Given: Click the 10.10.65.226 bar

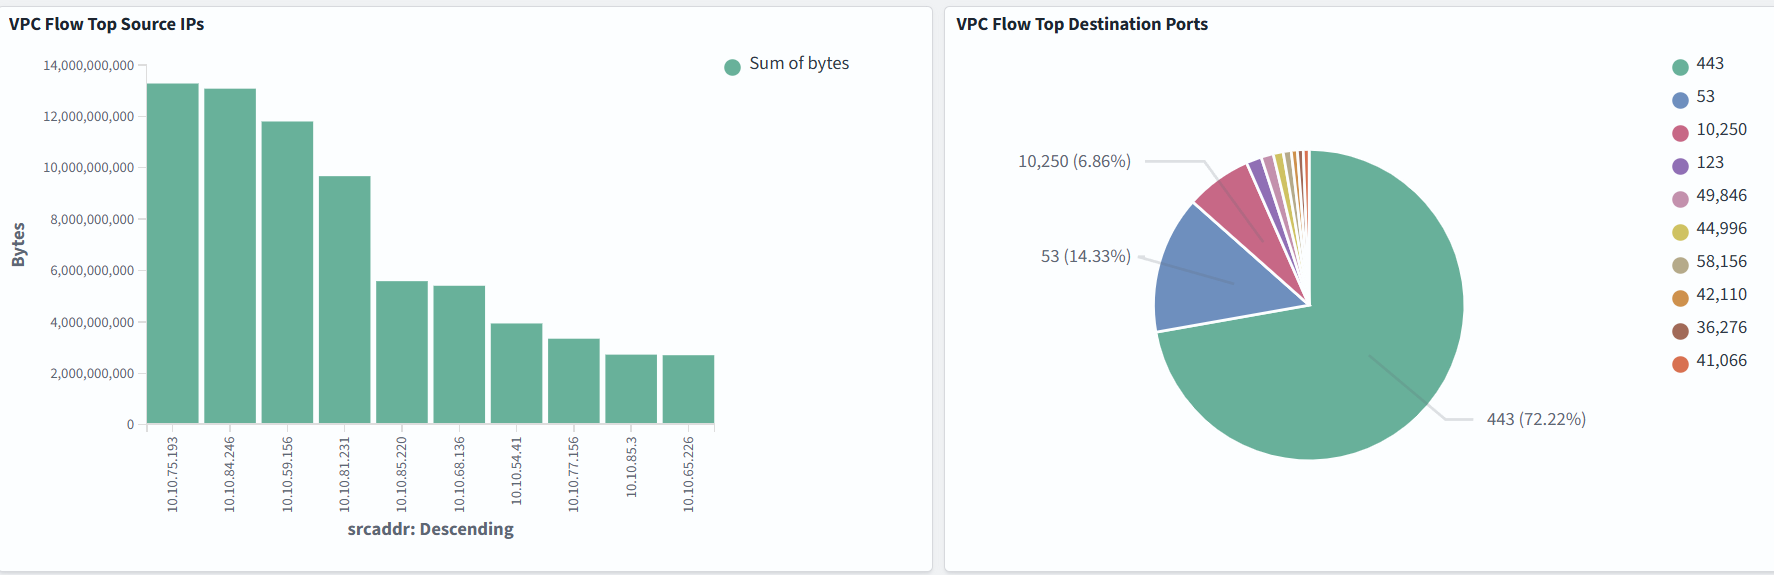Looking at the screenshot, I should tap(688, 389).
